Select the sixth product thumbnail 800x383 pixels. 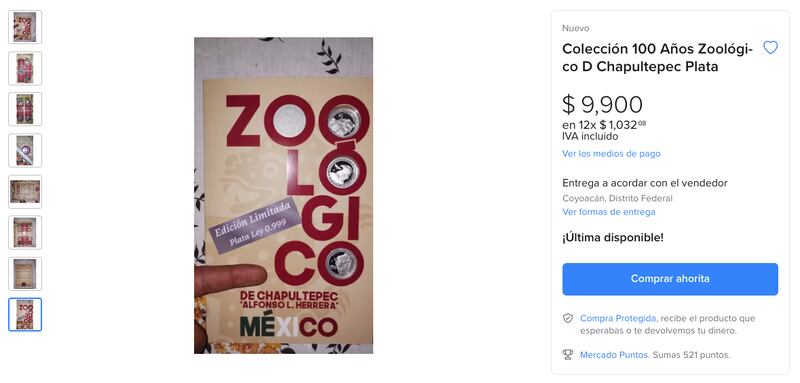click(25, 233)
